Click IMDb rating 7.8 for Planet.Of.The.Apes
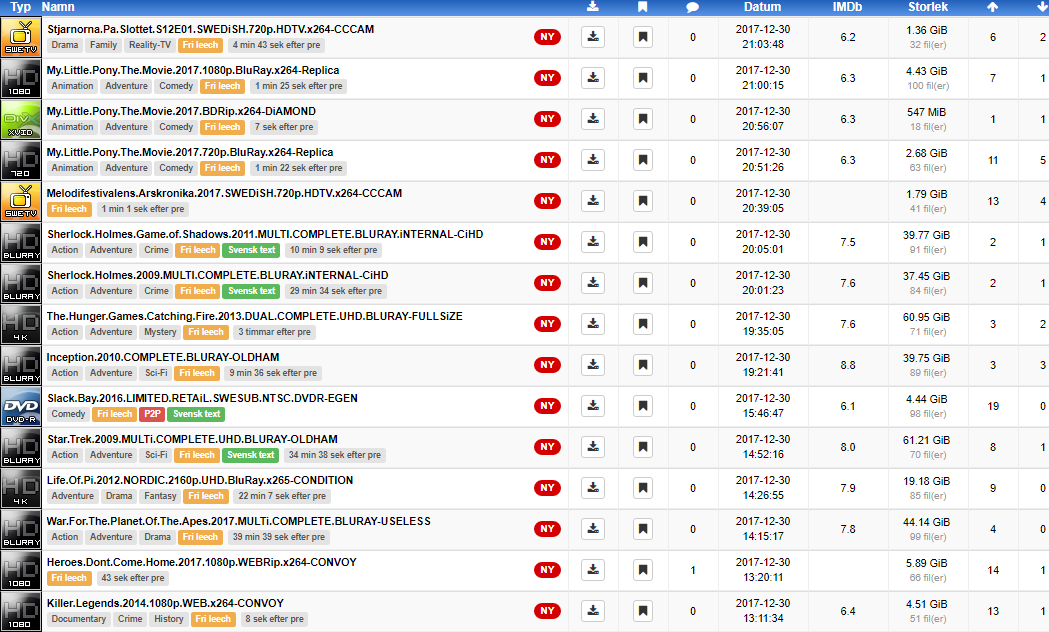The width and height of the screenshot is (1049, 632). click(848, 529)
